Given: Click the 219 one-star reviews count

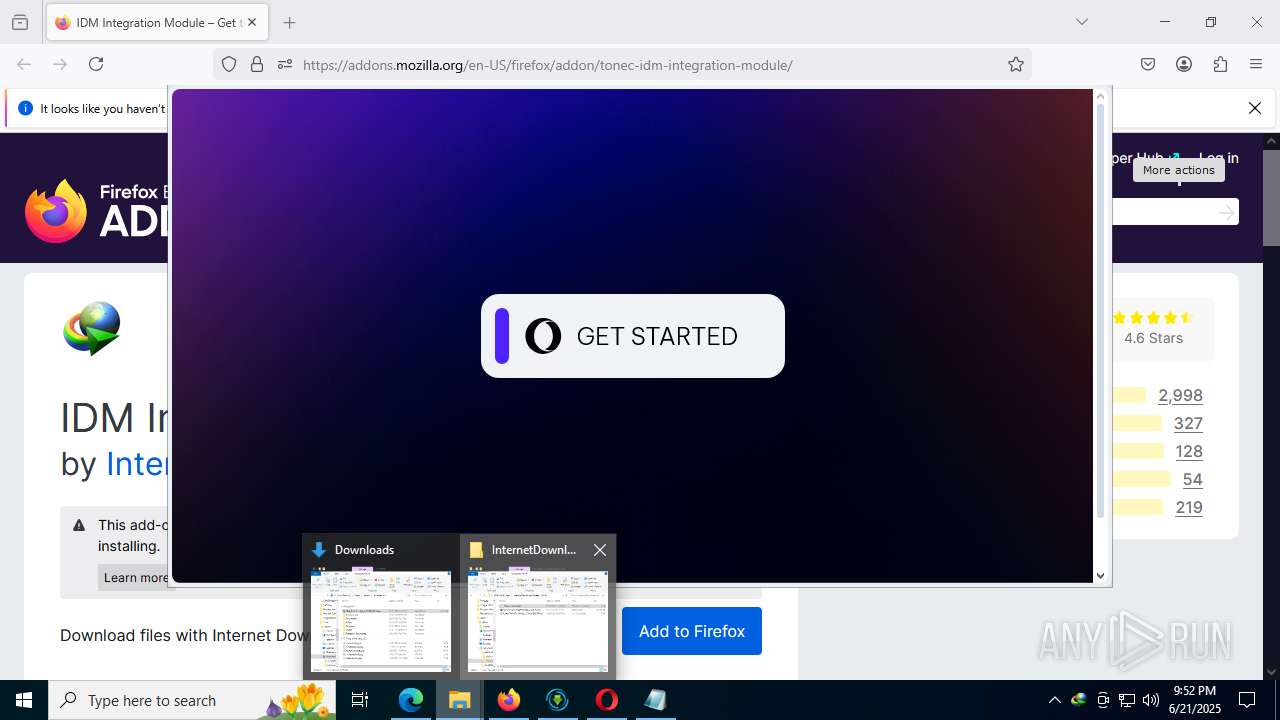Looking at the screenshot, I should (1189, 507).
